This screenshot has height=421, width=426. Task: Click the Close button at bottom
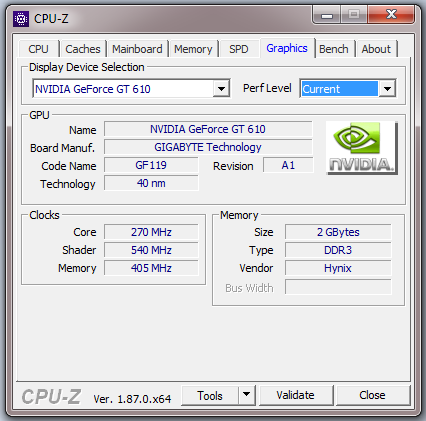point(372,395)
